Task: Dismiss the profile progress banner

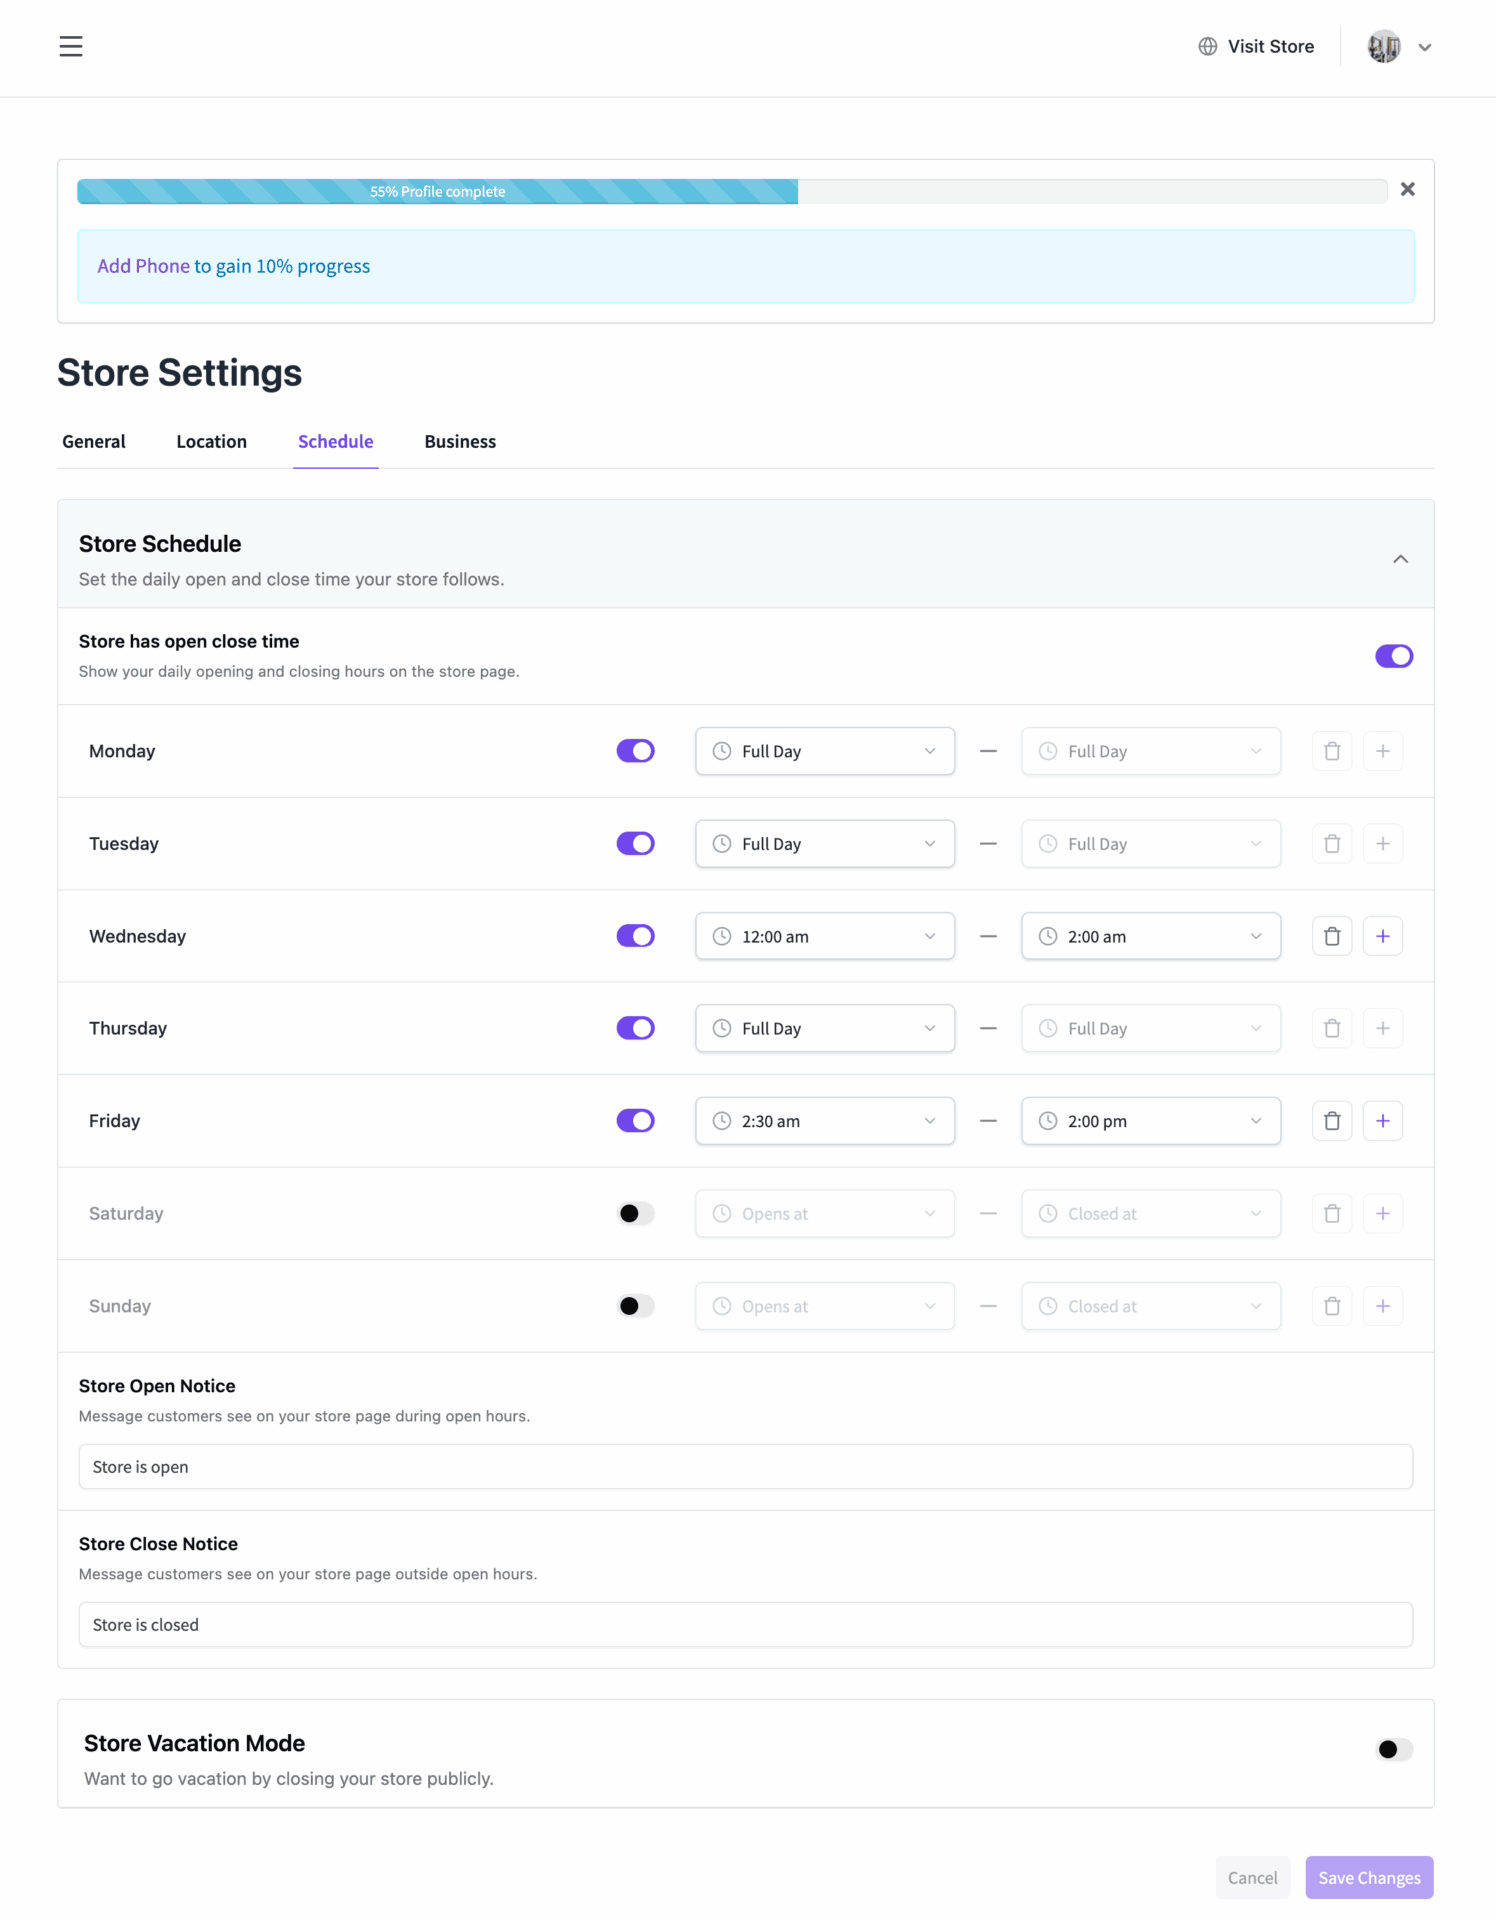Action: pos(1407,189)
